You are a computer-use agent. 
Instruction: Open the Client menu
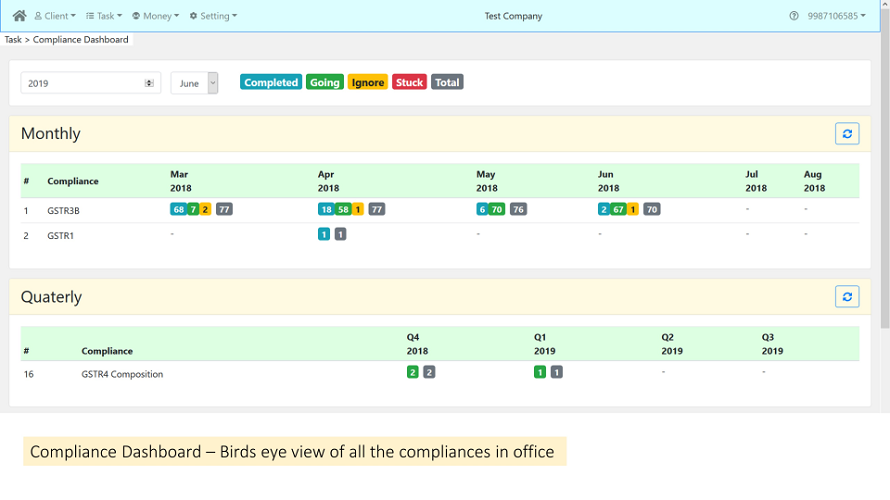pyautogui.click(x=55, y=16)
